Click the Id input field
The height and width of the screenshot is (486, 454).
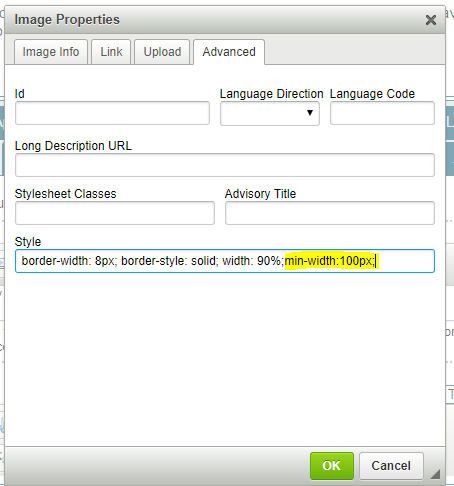(x=112, y=113)
